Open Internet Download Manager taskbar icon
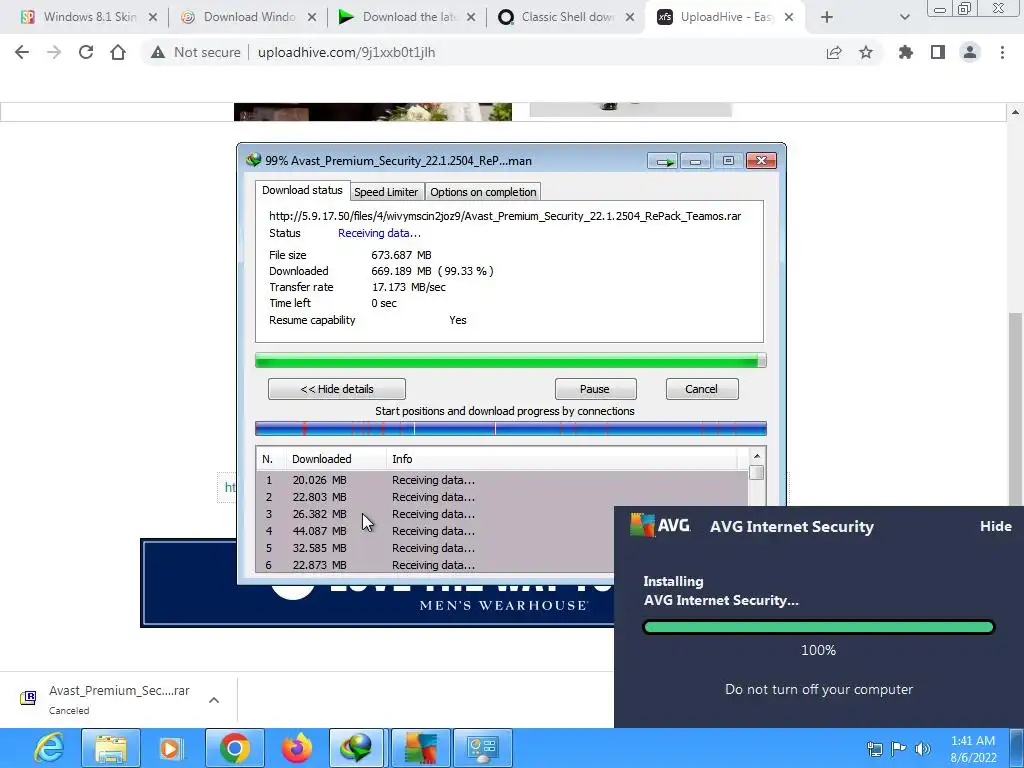 (x=358, y=748)
